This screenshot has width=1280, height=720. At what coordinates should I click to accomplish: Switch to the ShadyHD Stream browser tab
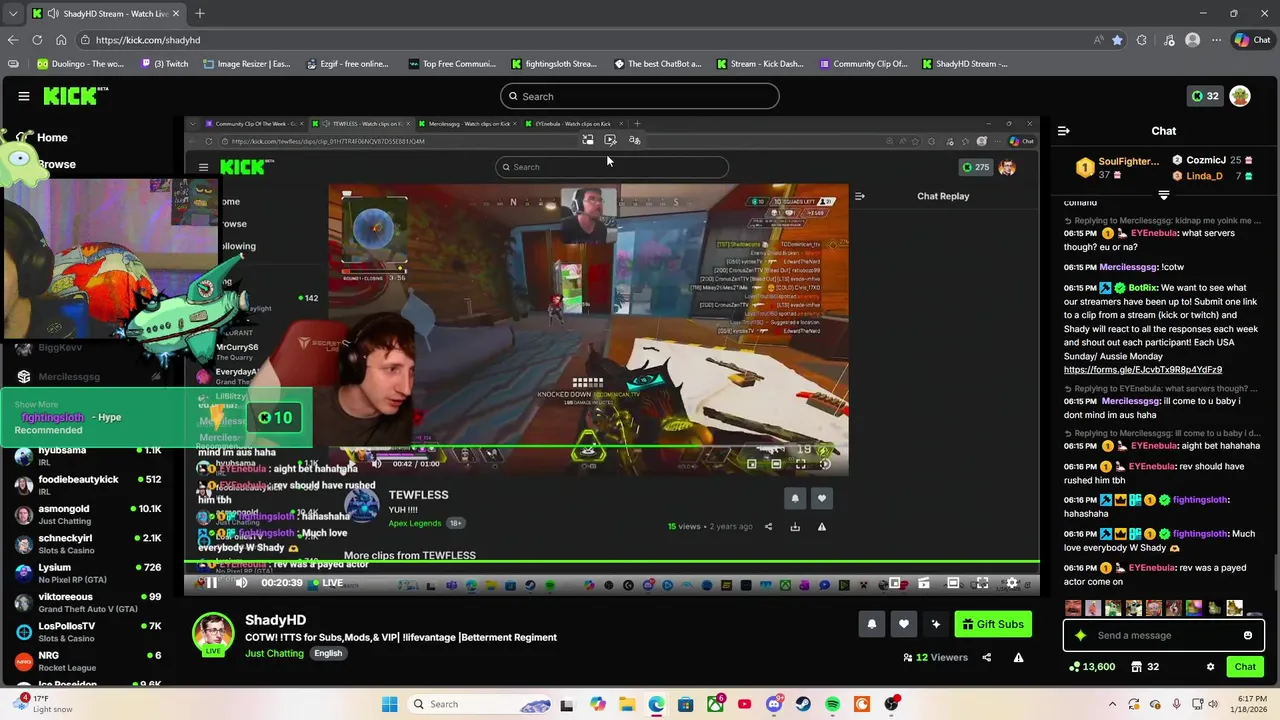click(x=106, y=13)
